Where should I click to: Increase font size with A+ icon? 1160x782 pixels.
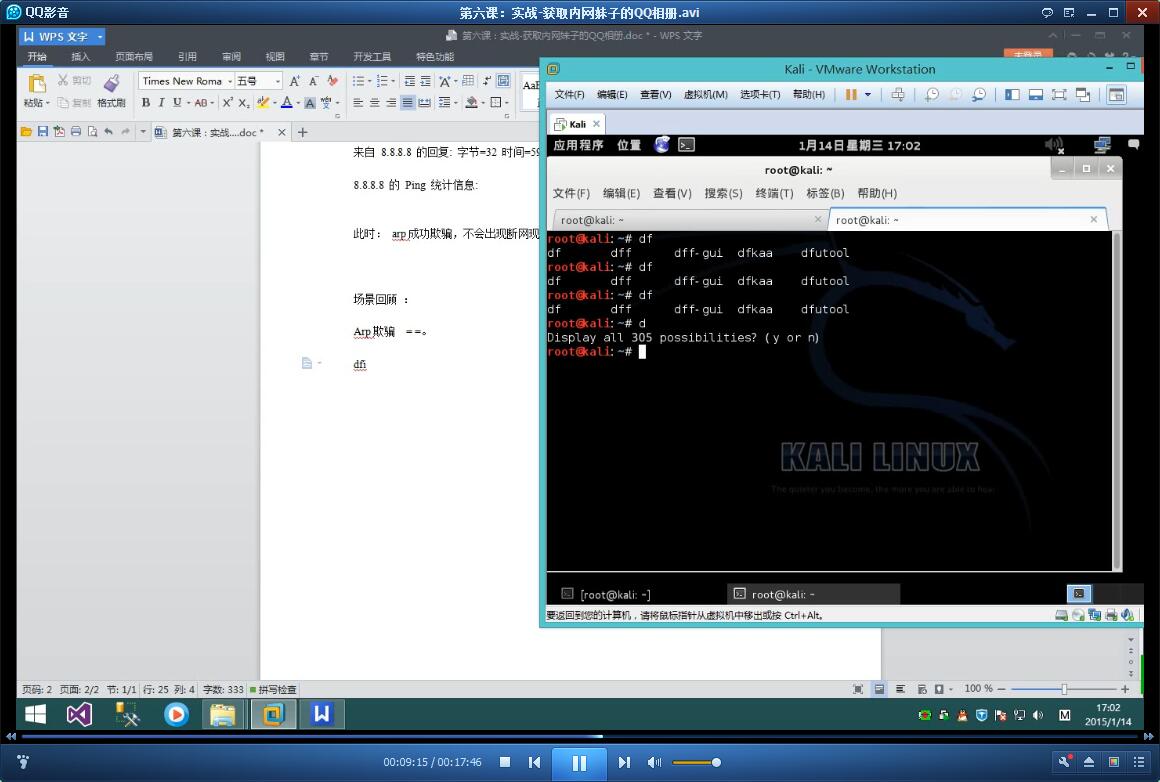(x=294, y=81)
